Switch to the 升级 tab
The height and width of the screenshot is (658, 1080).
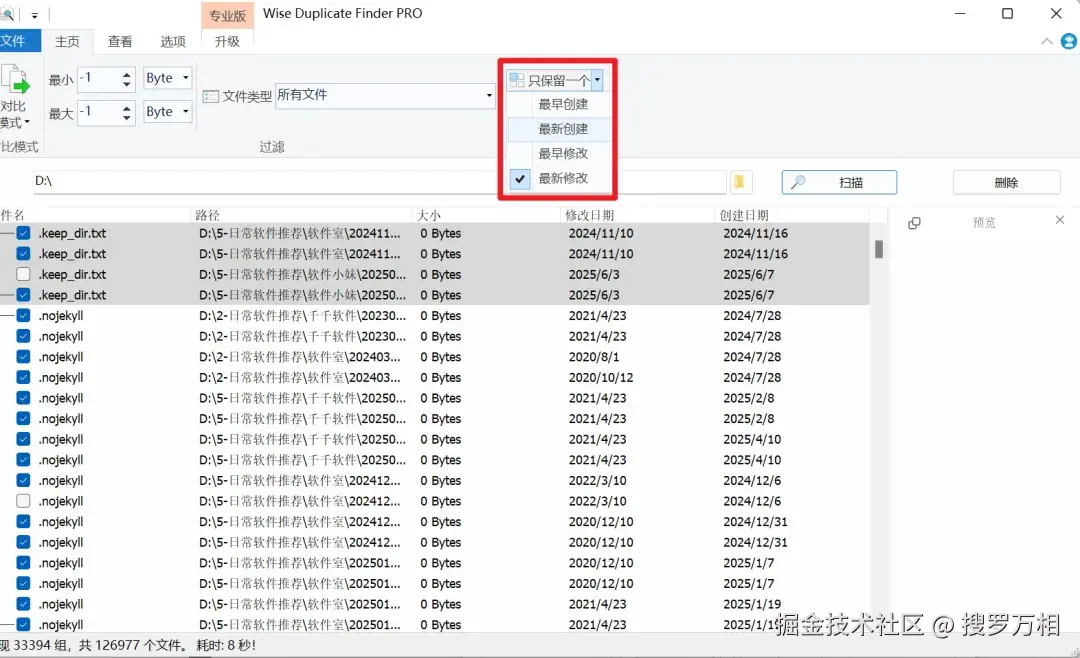[227, 42]
